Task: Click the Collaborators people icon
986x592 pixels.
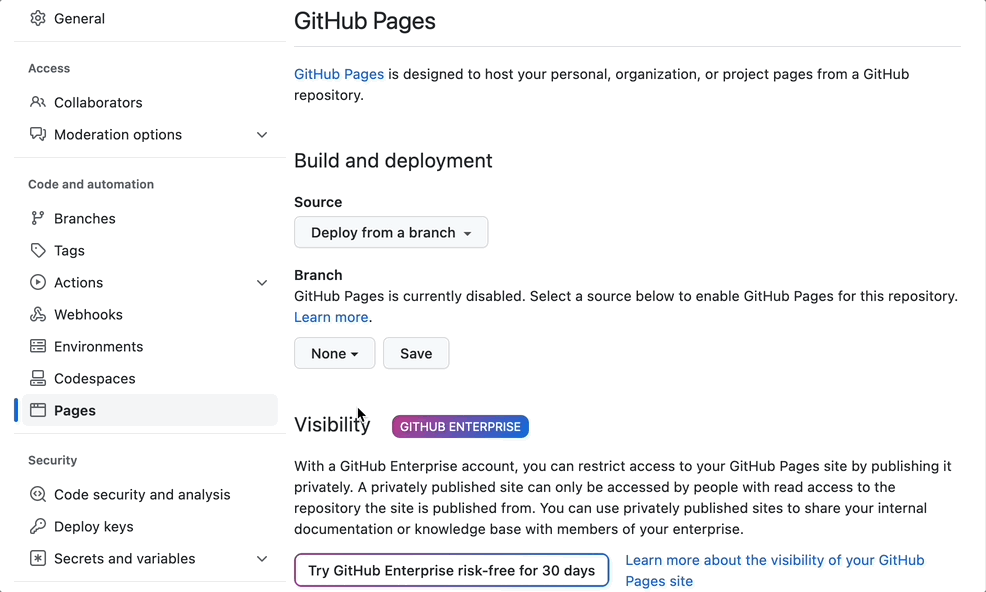Action: pos(38,103)
